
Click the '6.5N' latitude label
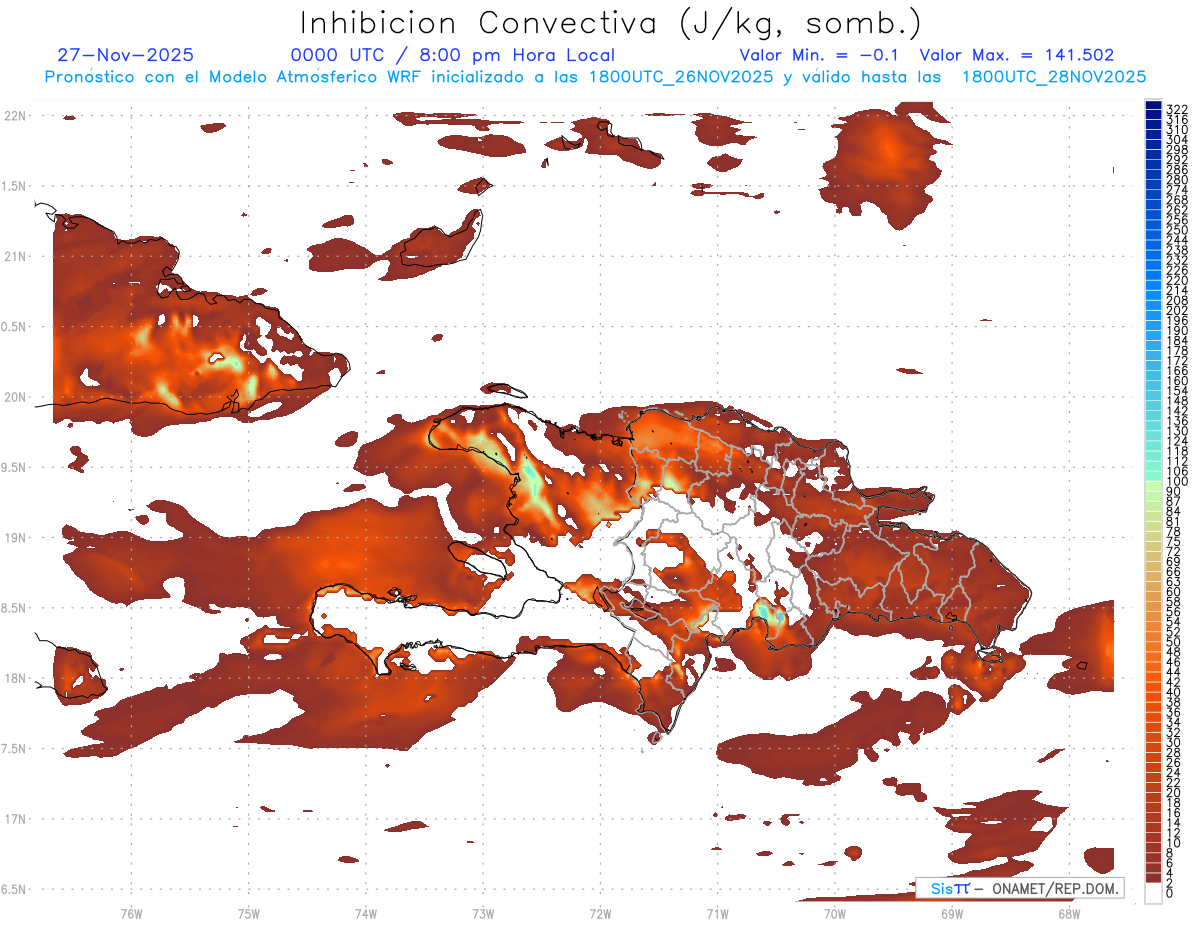coord(14,889)
